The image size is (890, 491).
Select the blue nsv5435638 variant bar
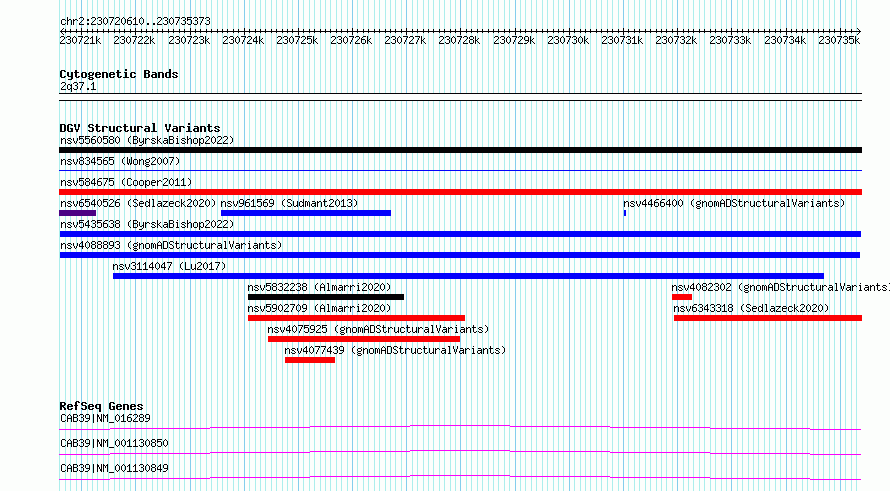coord(460,234)
